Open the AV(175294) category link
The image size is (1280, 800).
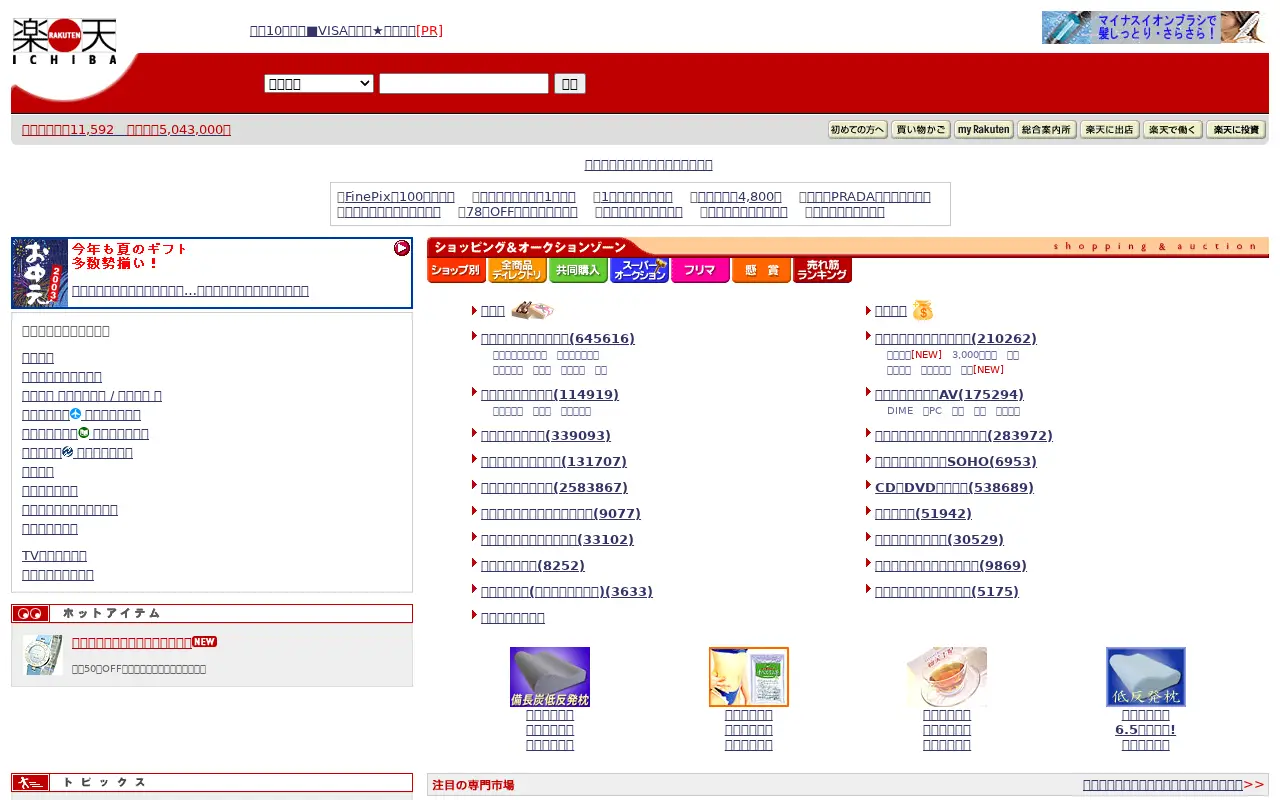click(x=949, y=394)
